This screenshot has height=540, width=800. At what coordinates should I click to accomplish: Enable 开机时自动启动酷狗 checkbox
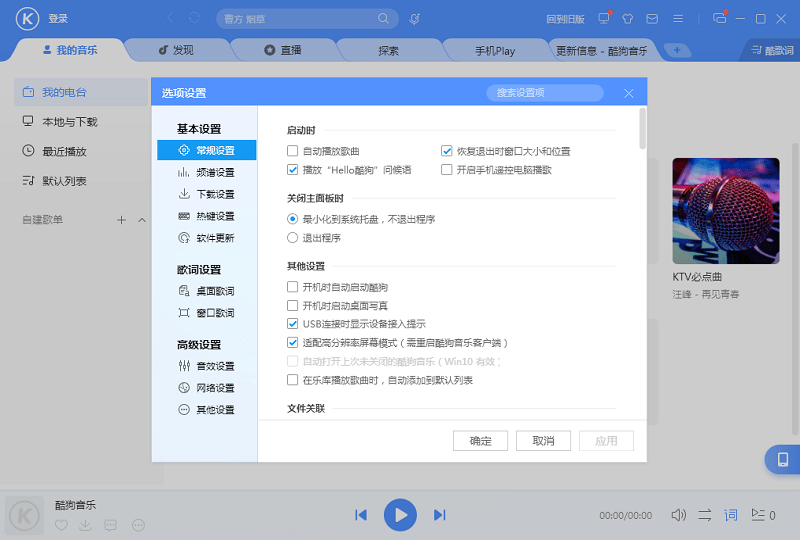(x=292, y=287)
